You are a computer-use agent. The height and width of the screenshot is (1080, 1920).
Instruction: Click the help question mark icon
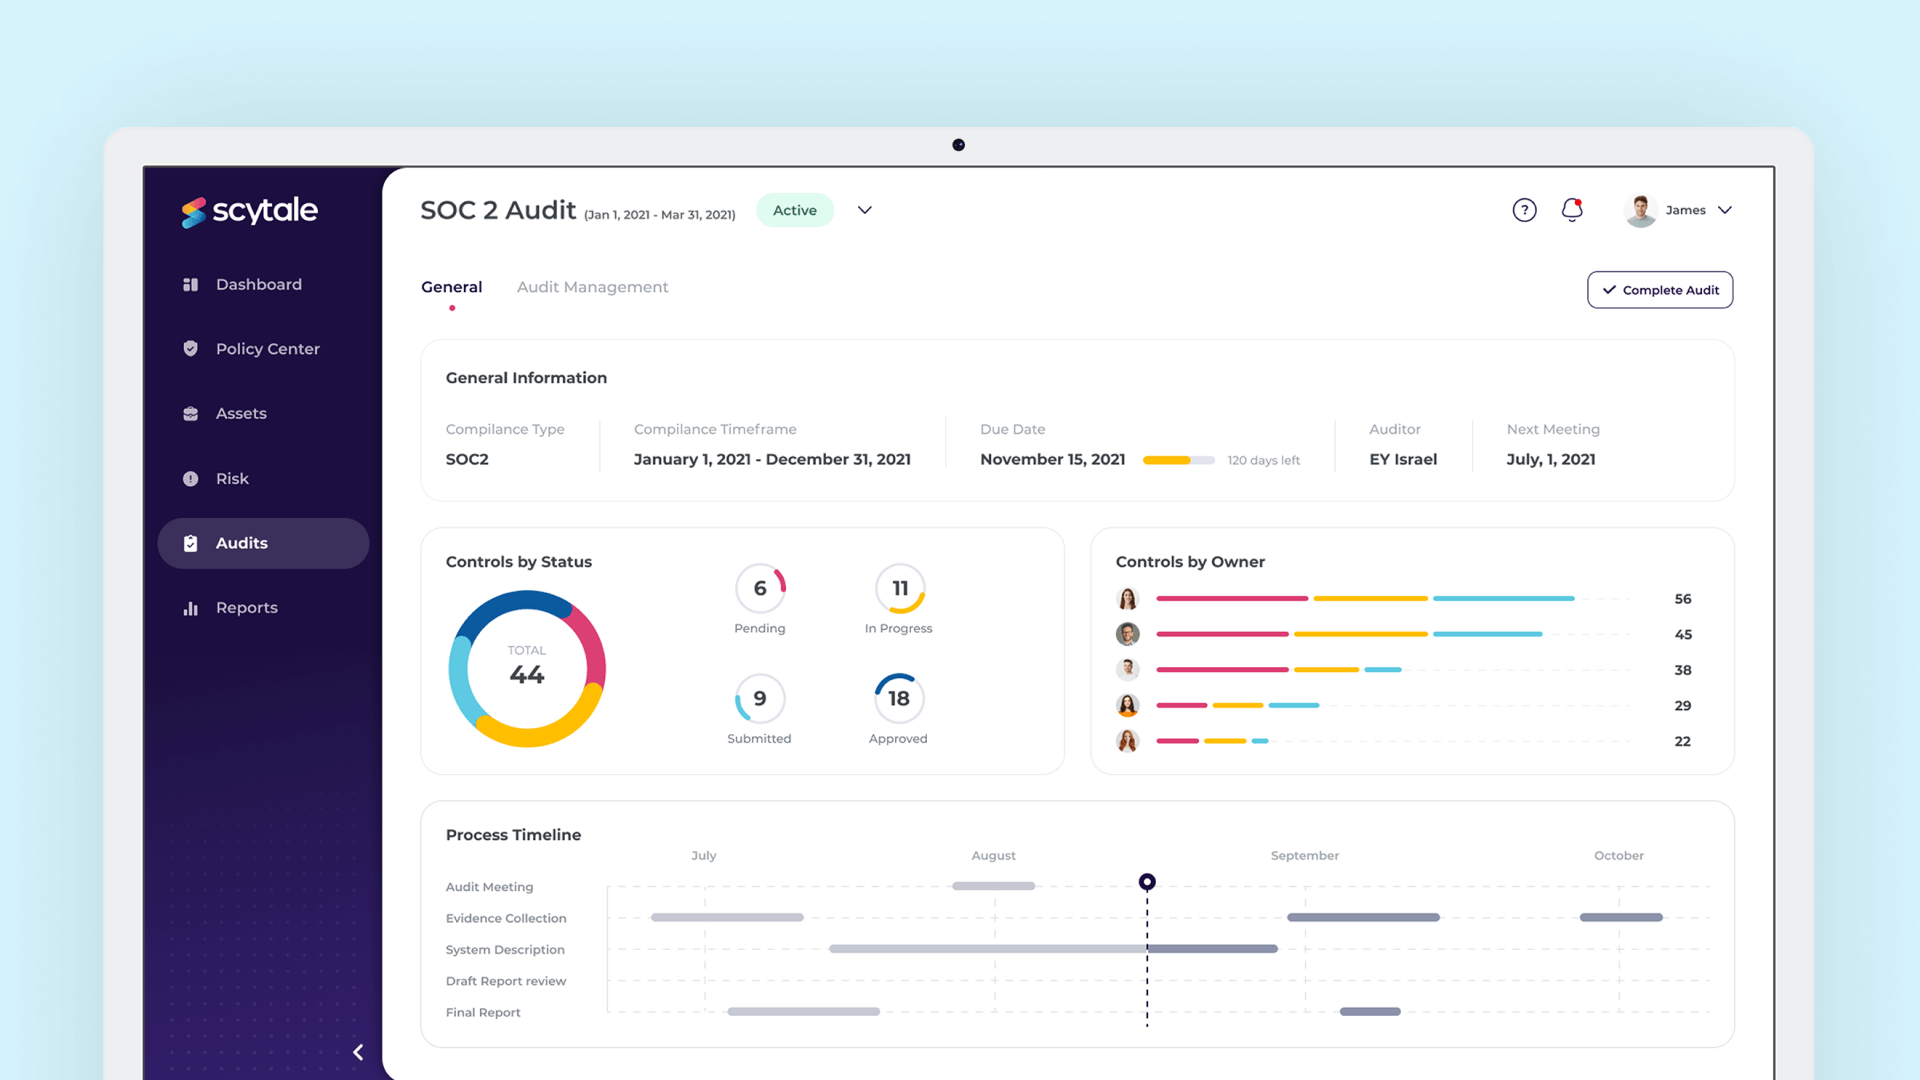coord(1524,210)
